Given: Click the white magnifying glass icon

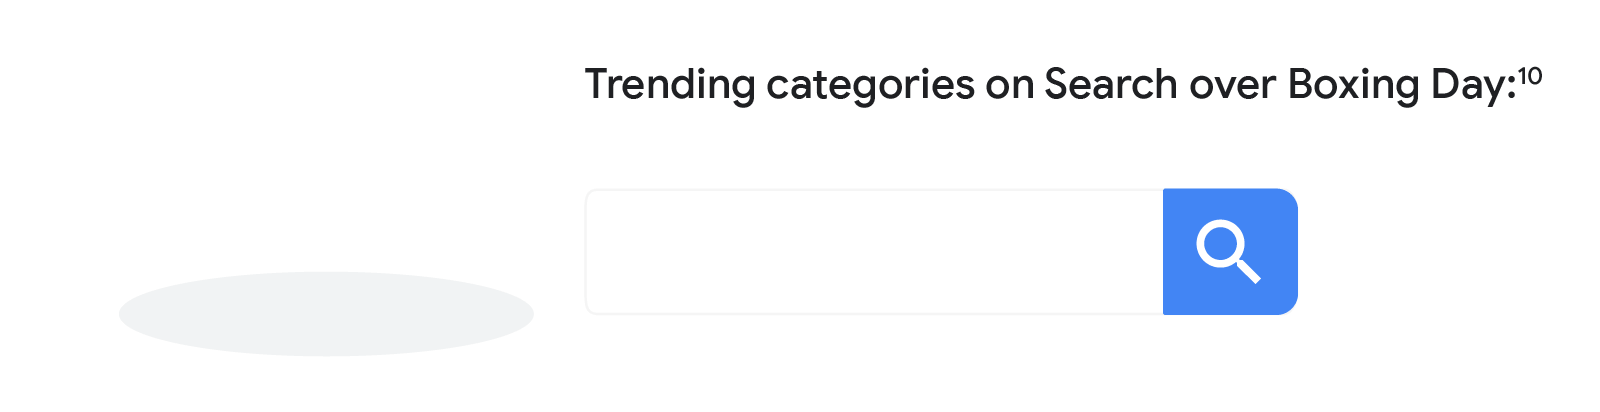Looking at the screenshot, I should [1229, 253].
